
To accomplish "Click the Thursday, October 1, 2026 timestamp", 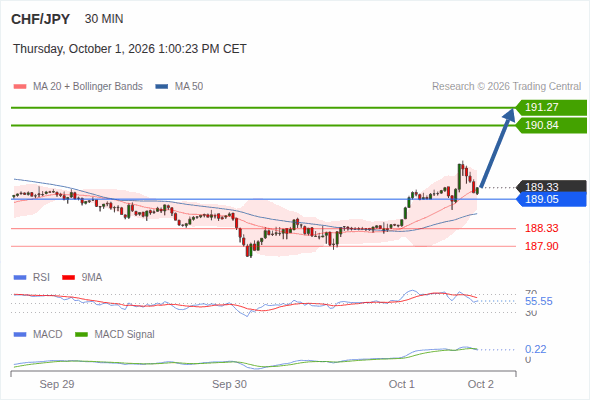I will coord(130,49).
